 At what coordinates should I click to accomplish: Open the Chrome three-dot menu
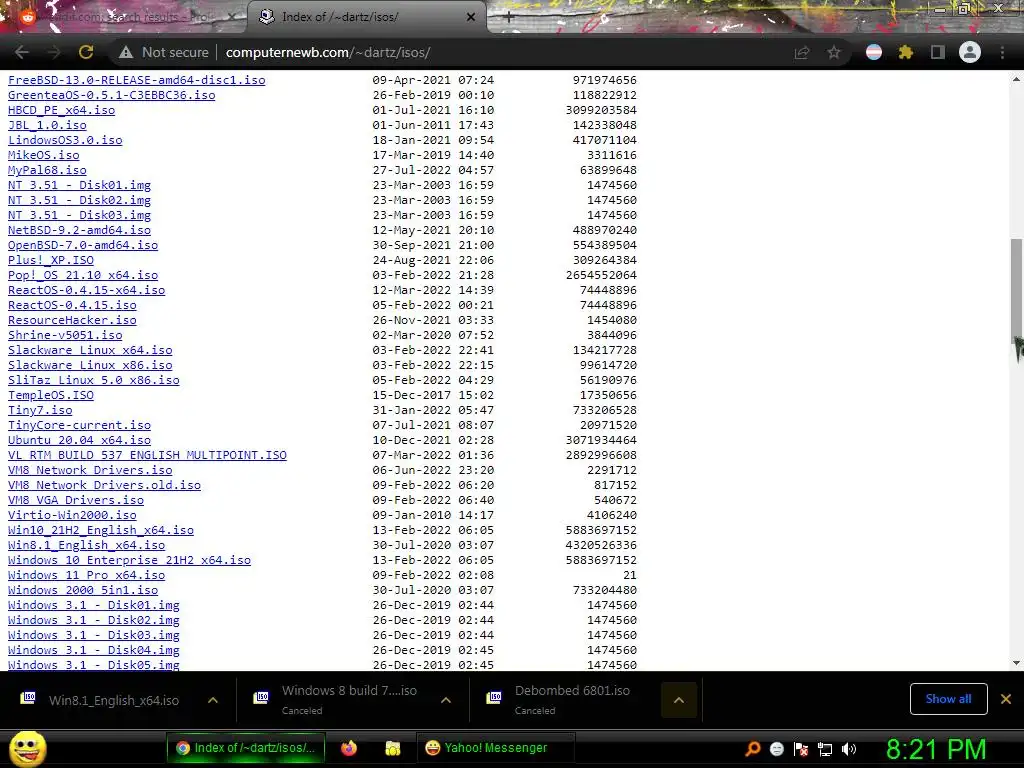1002,52
